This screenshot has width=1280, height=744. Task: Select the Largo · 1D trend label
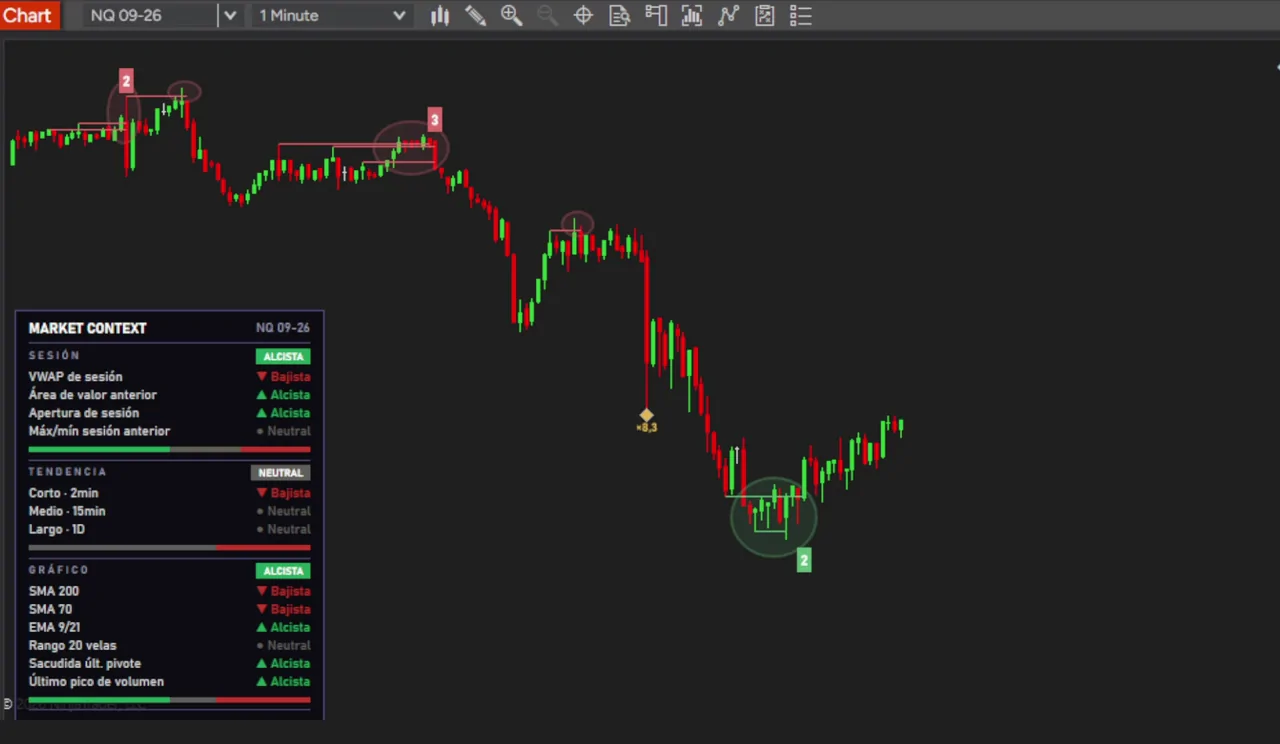[57, 529]
